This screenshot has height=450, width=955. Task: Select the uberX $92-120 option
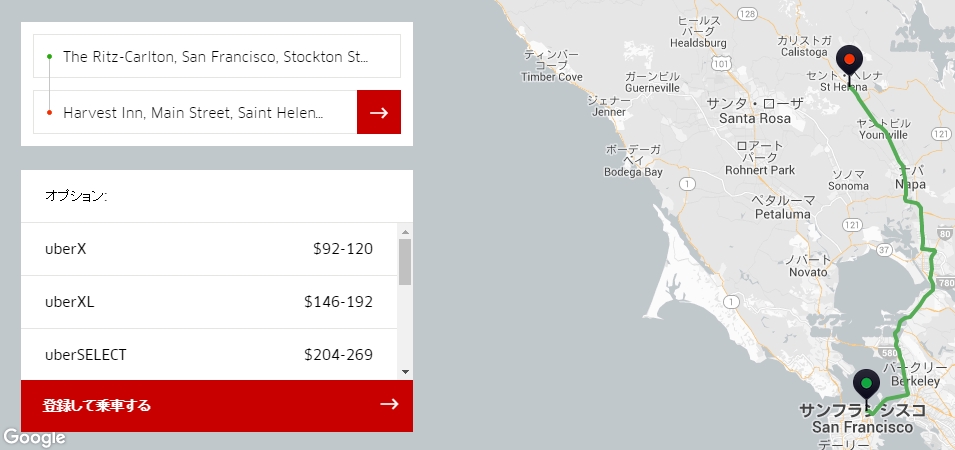tap(209, 249)
